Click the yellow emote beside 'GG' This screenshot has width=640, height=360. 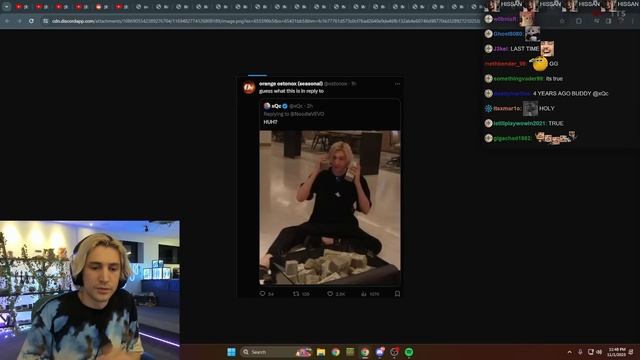540,63
